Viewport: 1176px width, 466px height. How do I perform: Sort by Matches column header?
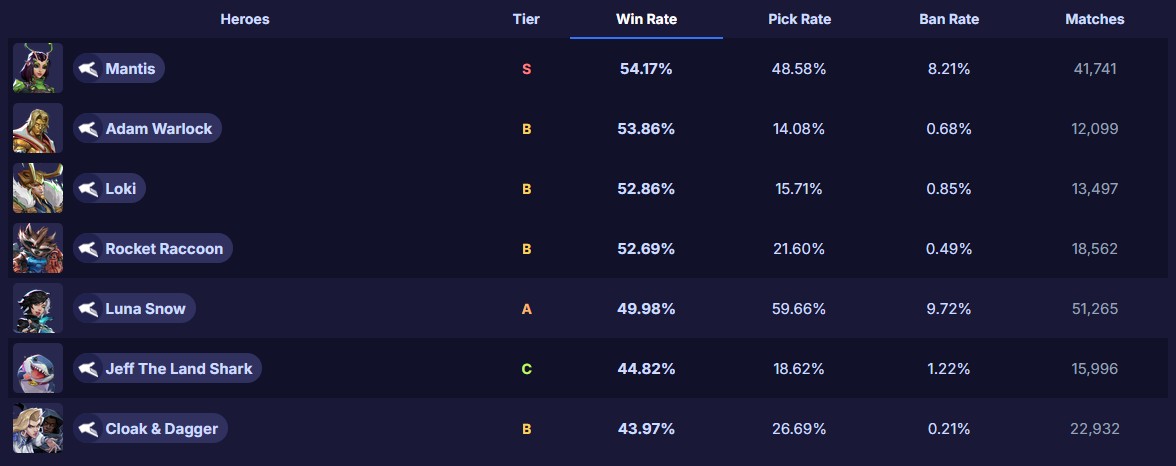coord(1094,19)
